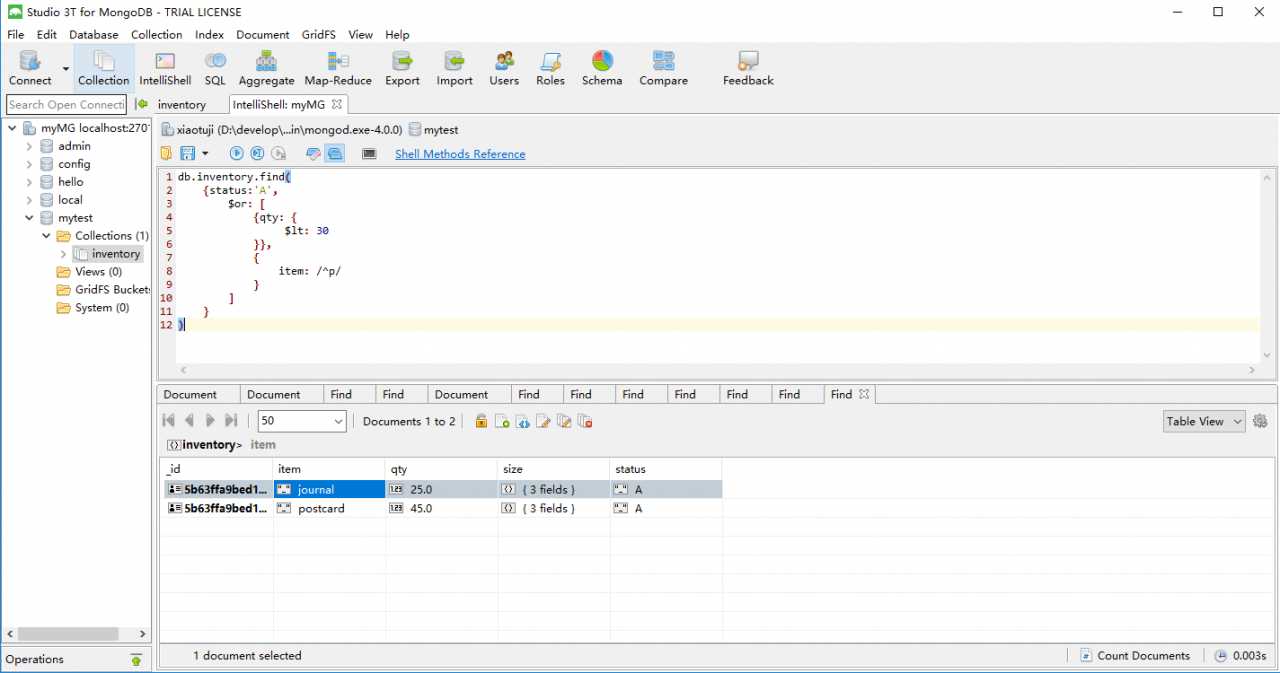Execute the entire IntelliShell script

point(236,152)
